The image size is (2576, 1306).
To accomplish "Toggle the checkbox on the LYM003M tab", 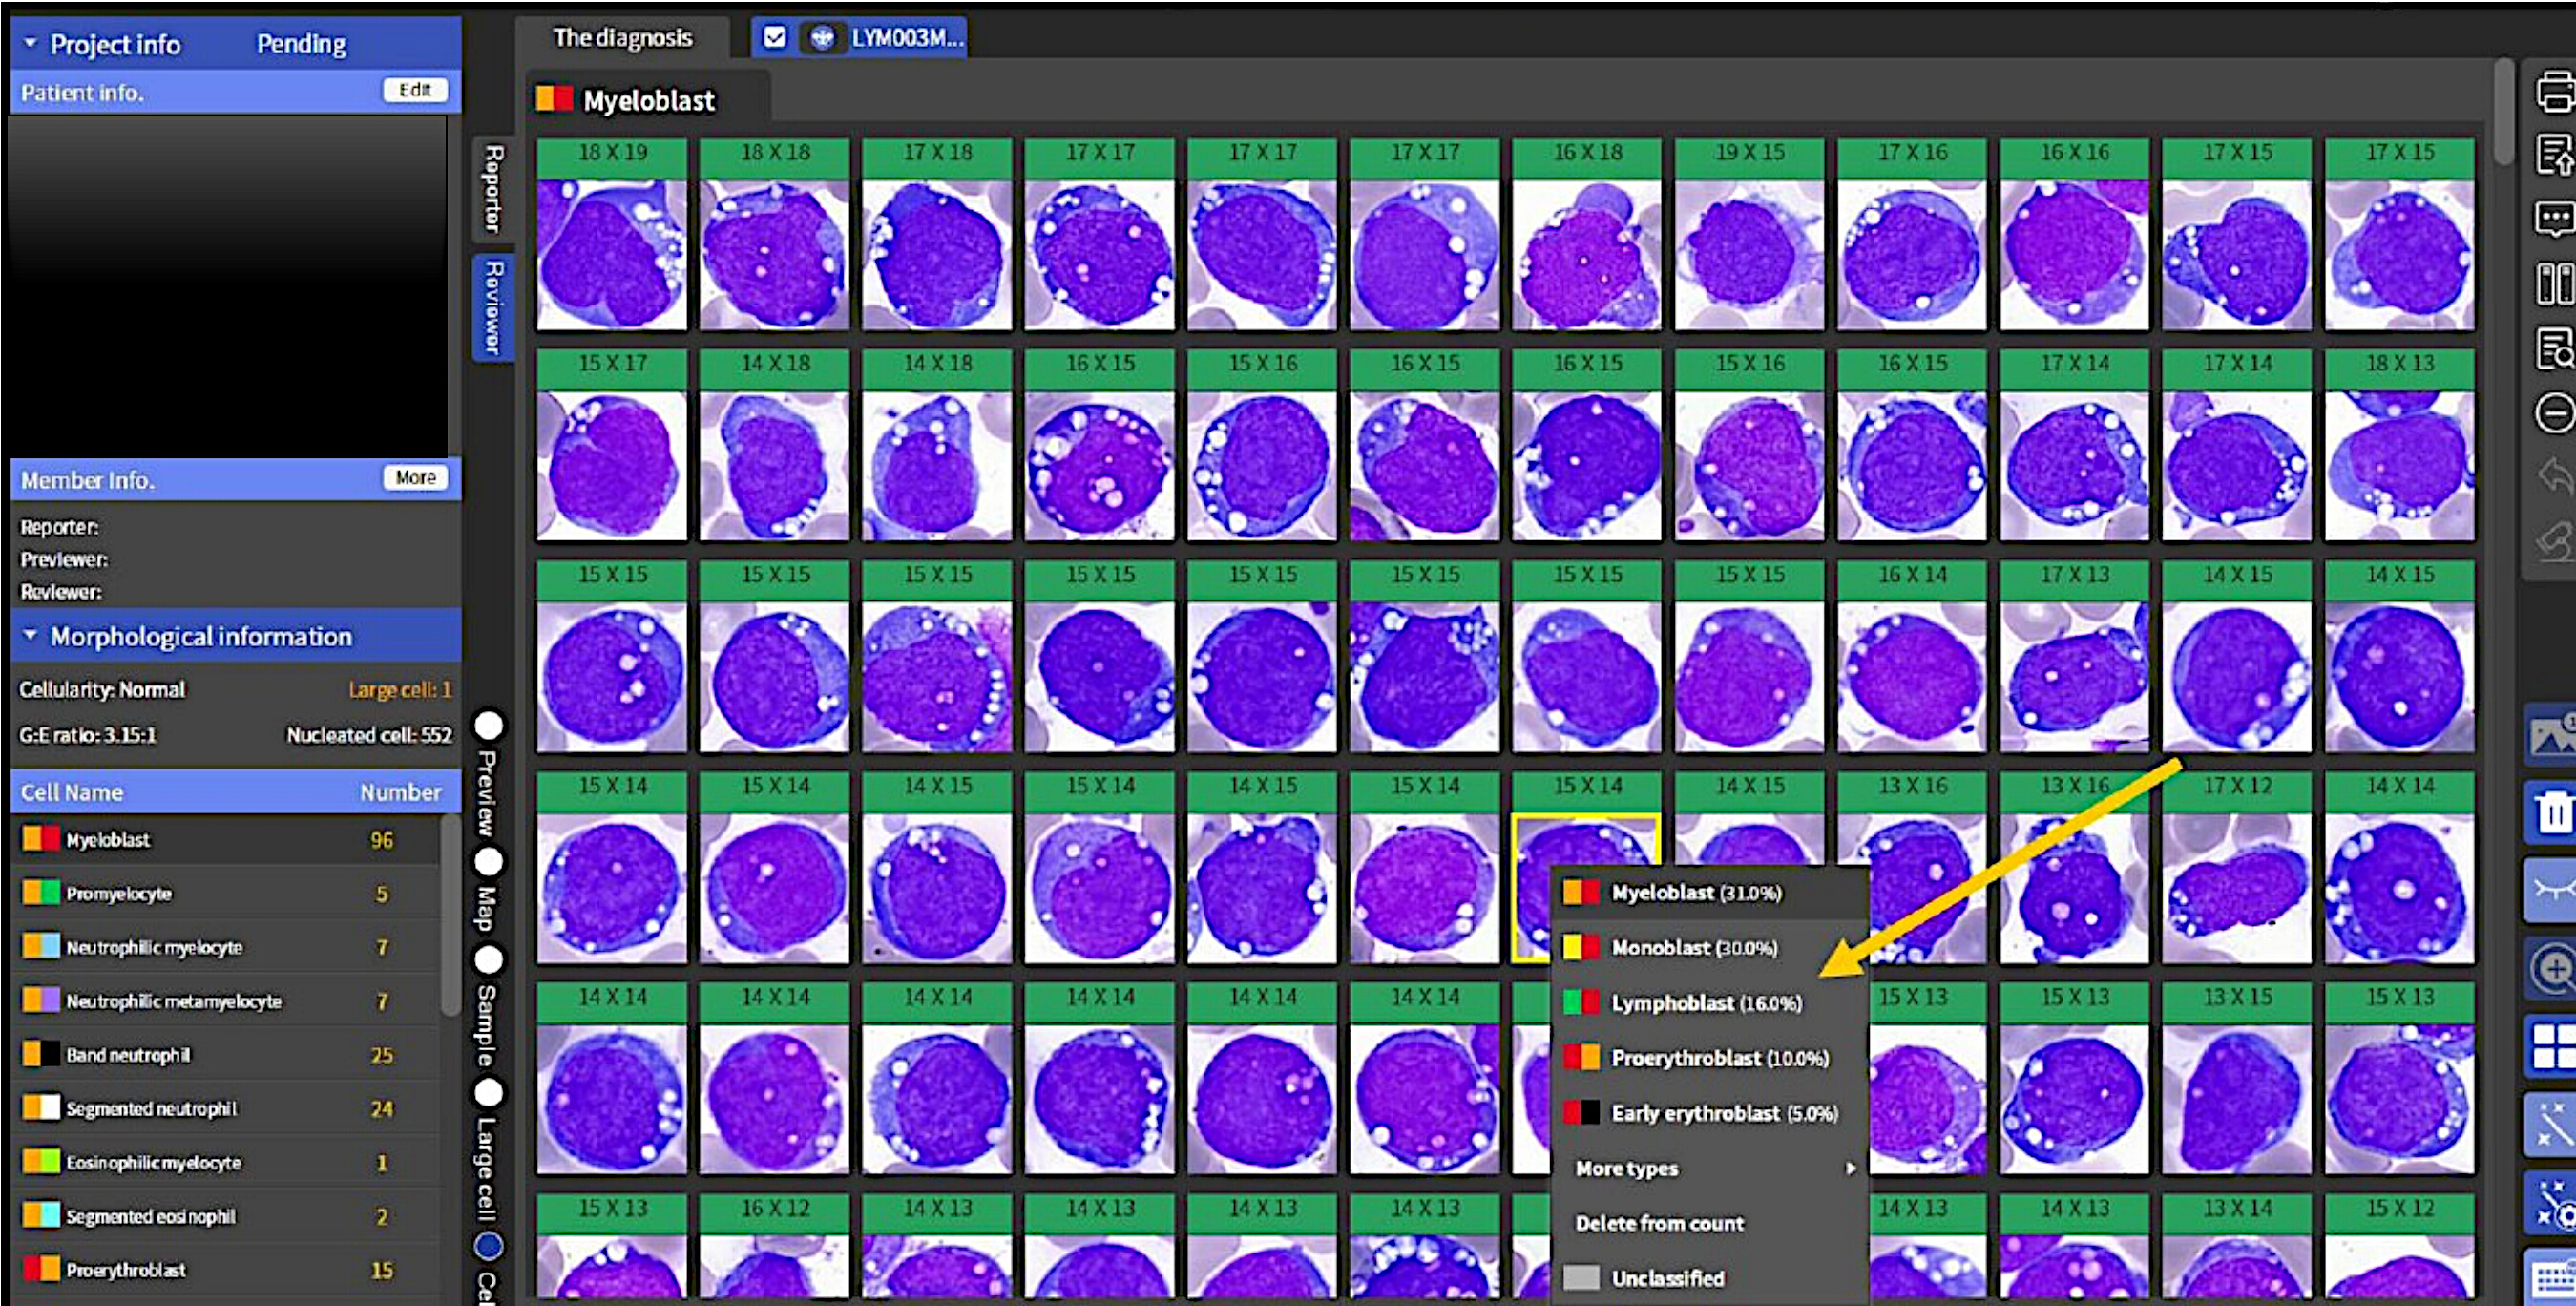I will tap(775, 38).
